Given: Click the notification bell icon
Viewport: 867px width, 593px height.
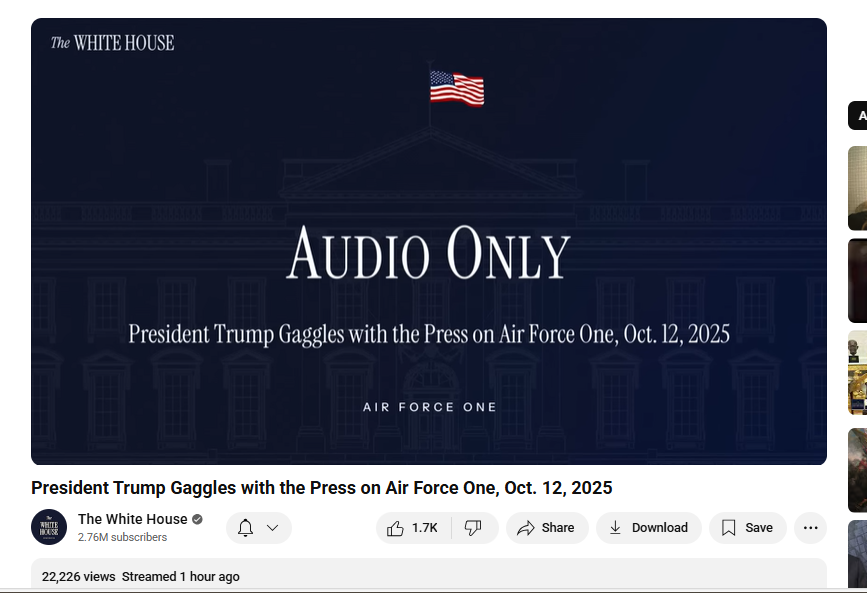Looking at the screenshot, I should (x=246, y=528).
